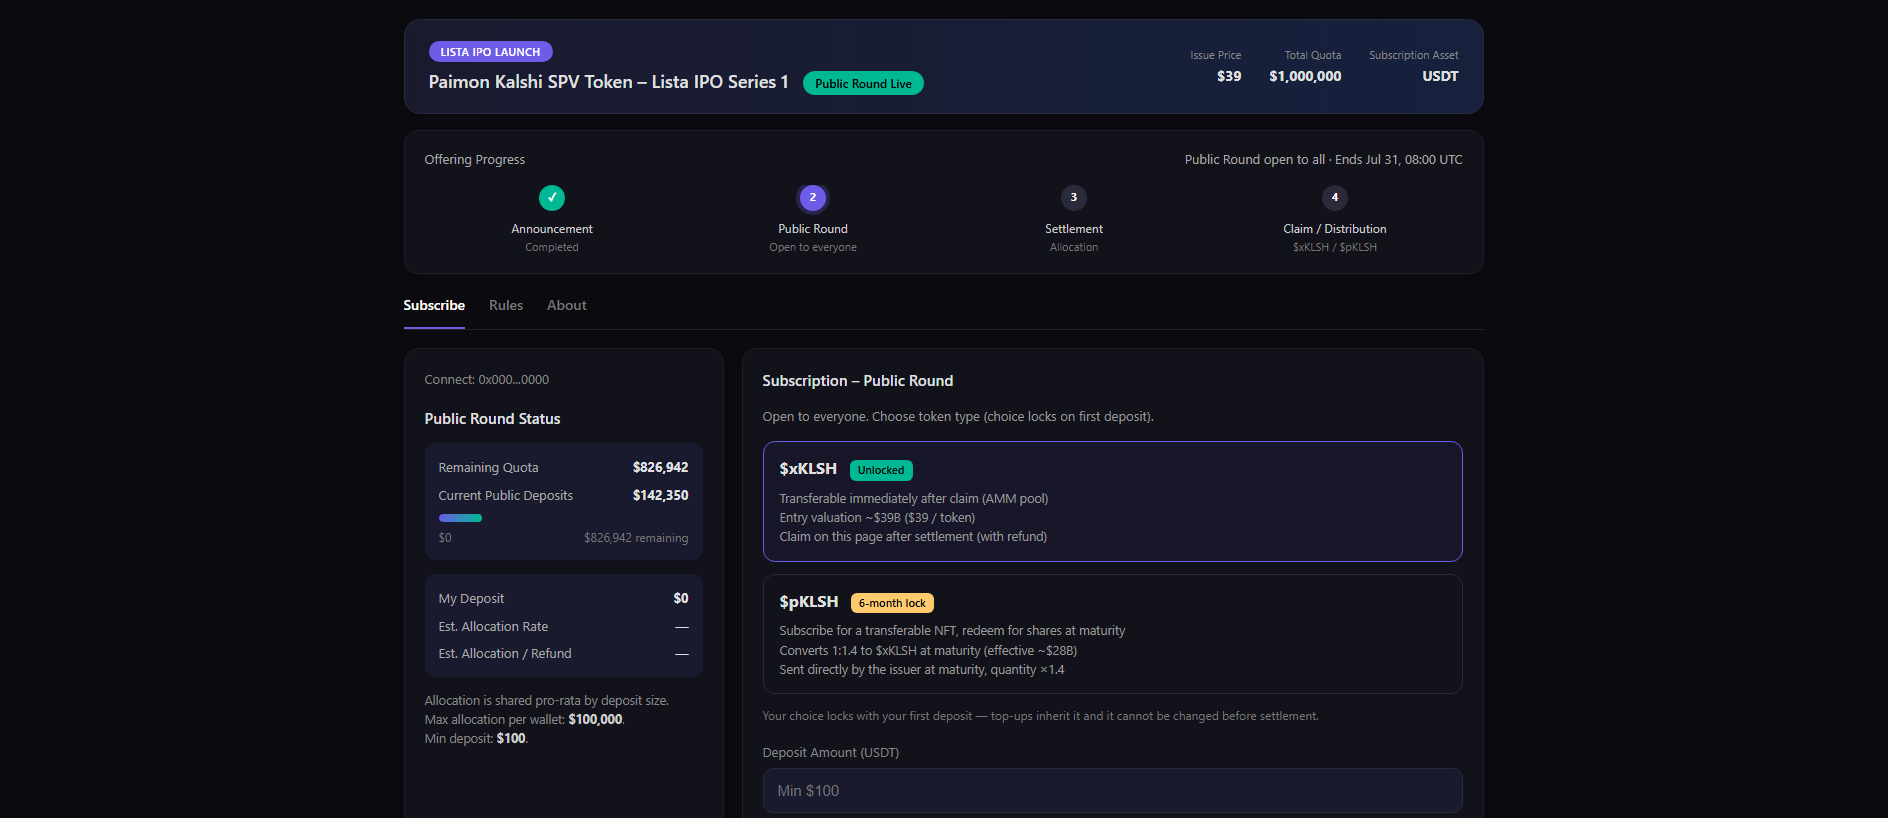This screenshot has width=1888, height=818.
Task: Click the Subscription Asset USDT value
Action: [1440, 76]
